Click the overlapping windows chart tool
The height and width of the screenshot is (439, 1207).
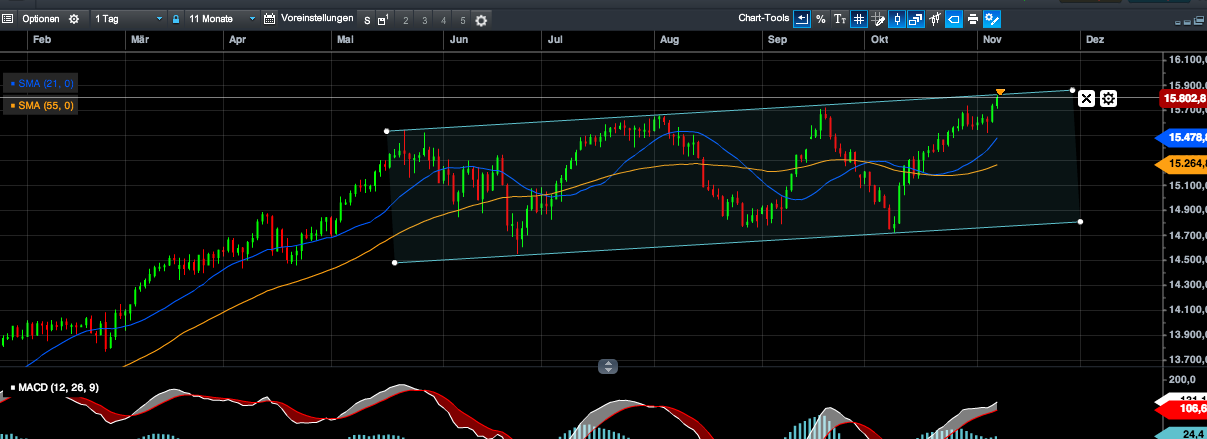coord(916,18)
